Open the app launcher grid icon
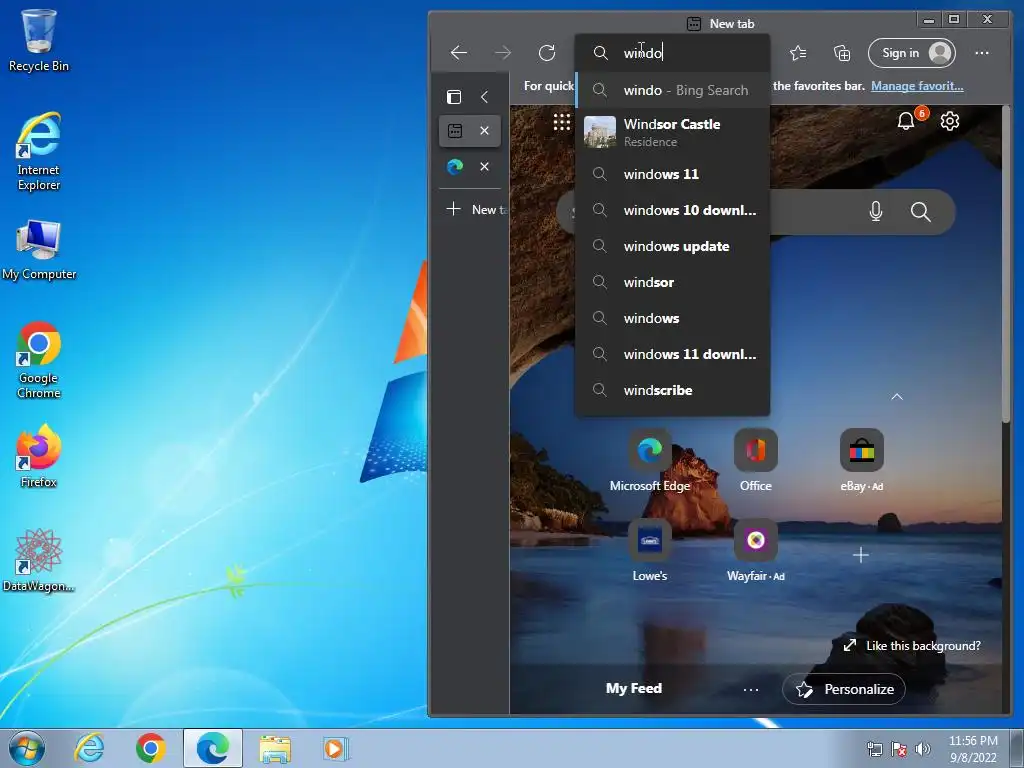Image resolution: width=1024 pixels, height=768 pixels. pos(562,121)
